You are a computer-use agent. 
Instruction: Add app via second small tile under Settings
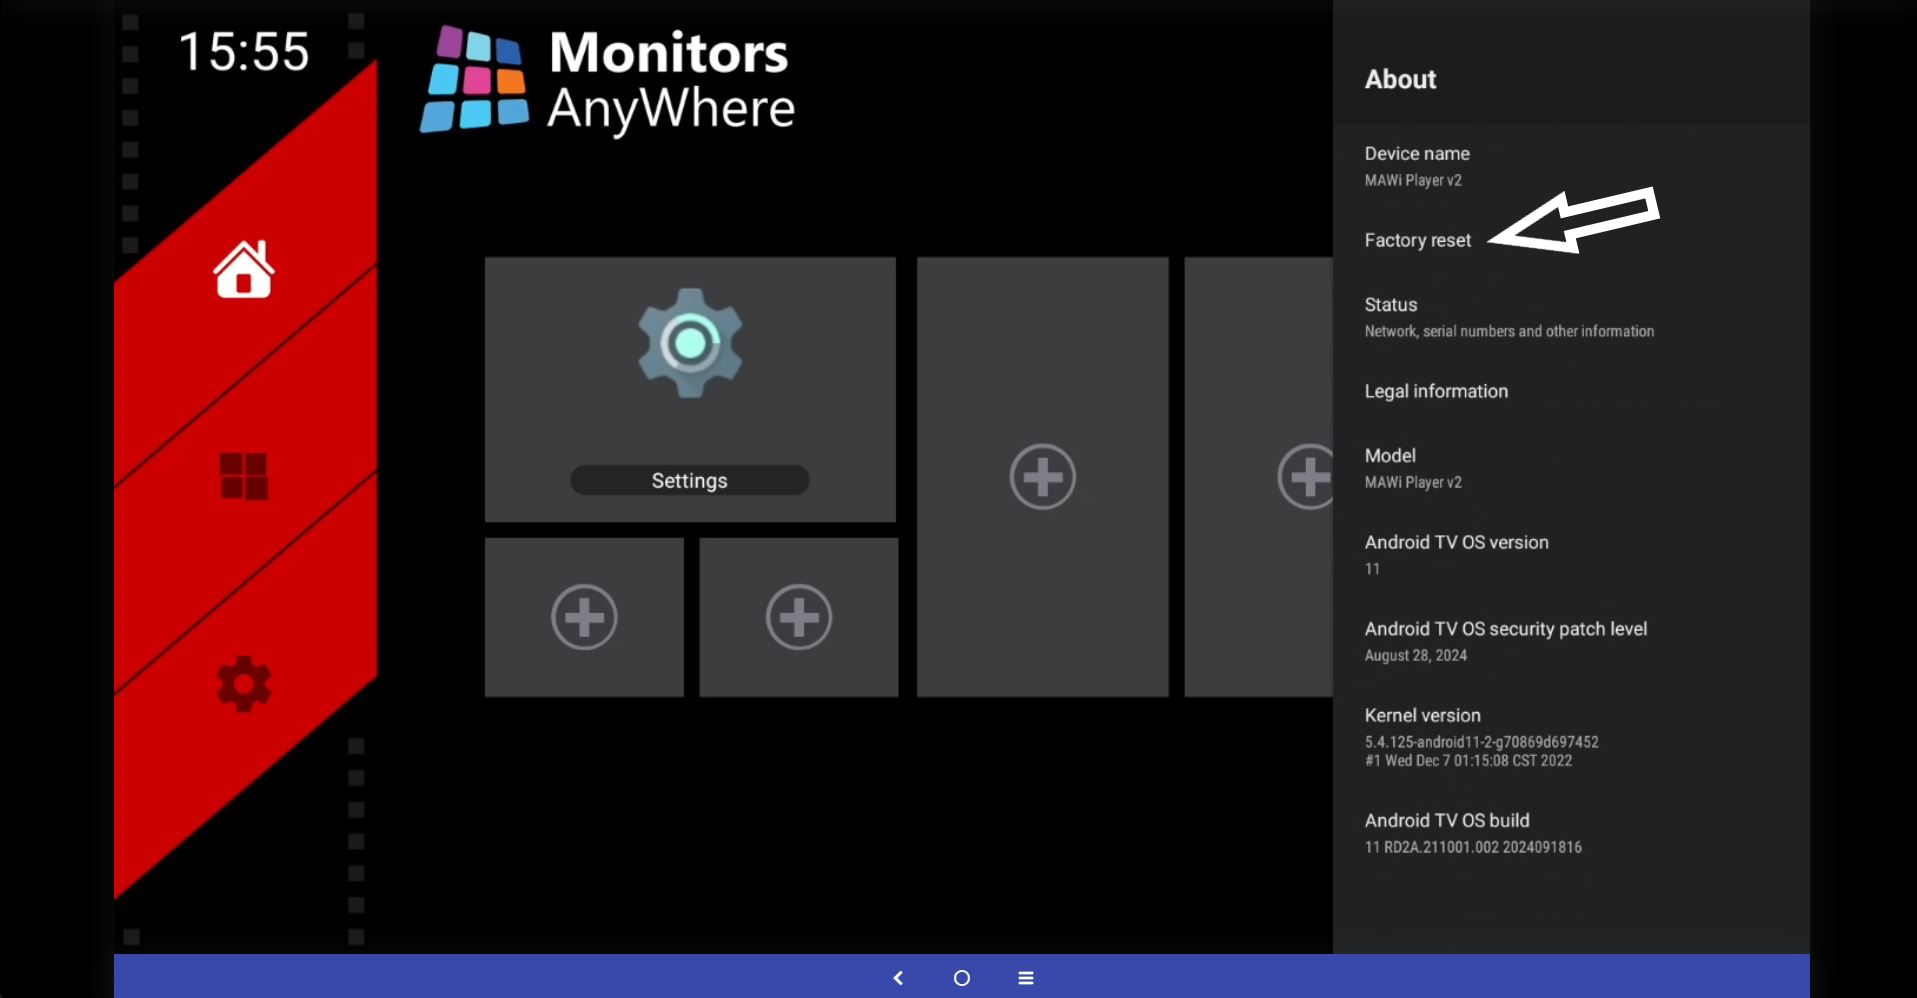tap(798, 617)
